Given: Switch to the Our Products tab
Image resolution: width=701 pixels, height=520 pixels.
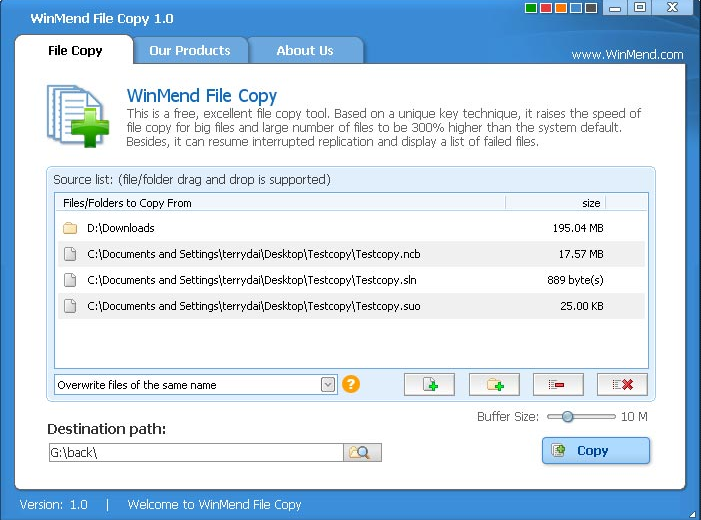Looking at the screenshot, I should click(x=190, y=50).
